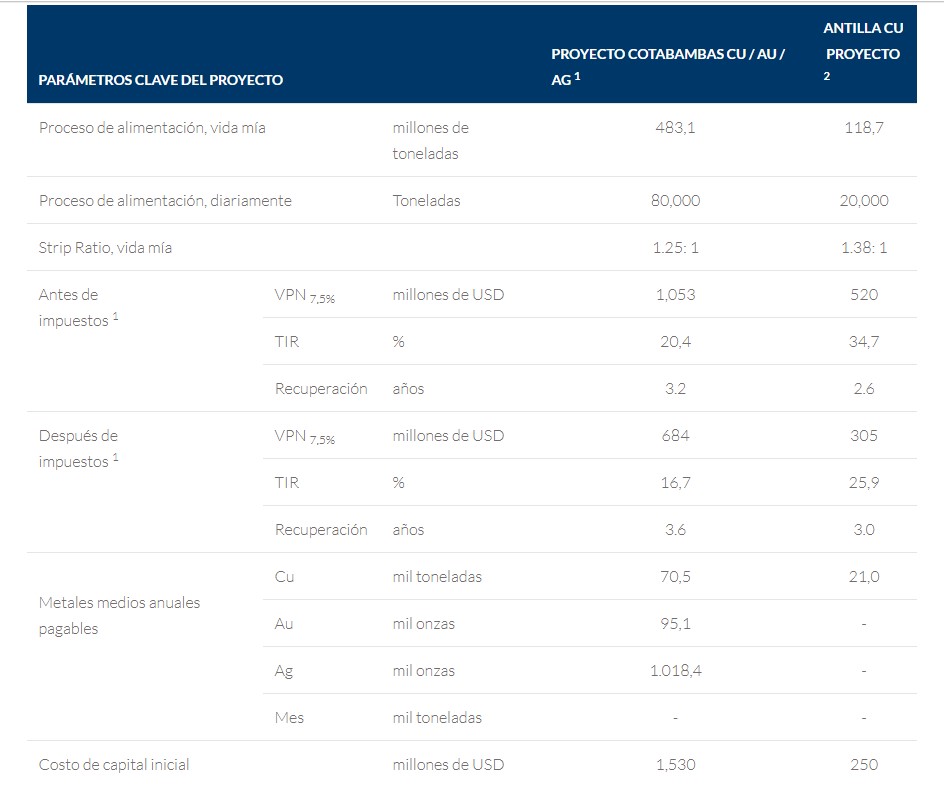Viewport: 944px width, 785px height.
Task: Click the header 'PARÁMETROS CLAVE DEL PROYECTO'
Action: [x=161, y=80]
